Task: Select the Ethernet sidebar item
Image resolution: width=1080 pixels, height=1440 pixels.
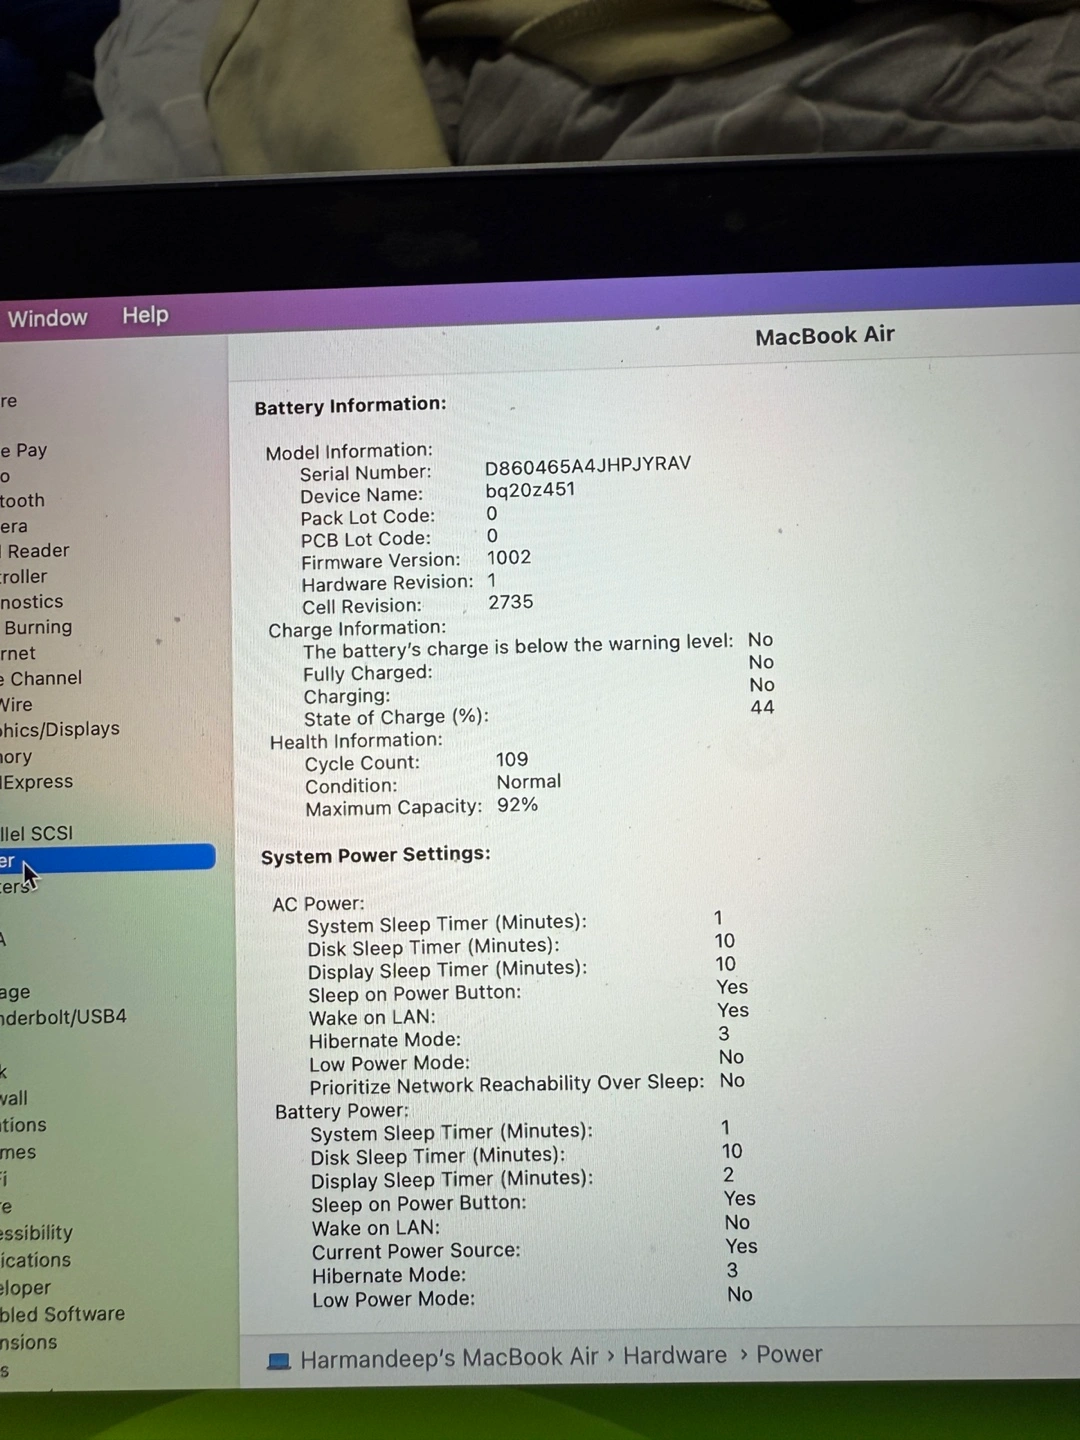Action: click(18, 653)
